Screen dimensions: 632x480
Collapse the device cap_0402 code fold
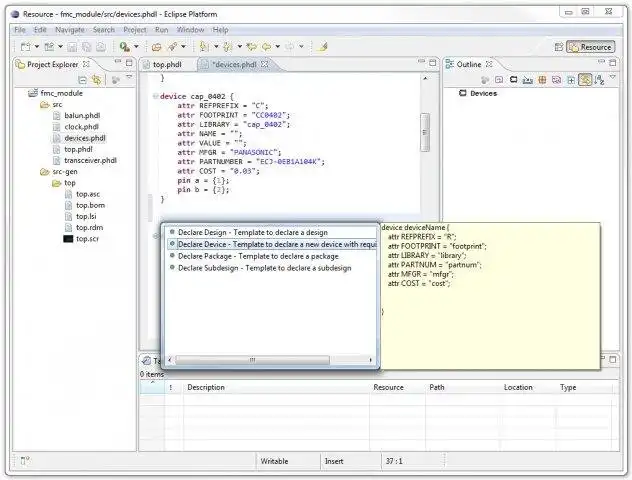(153, 96)
